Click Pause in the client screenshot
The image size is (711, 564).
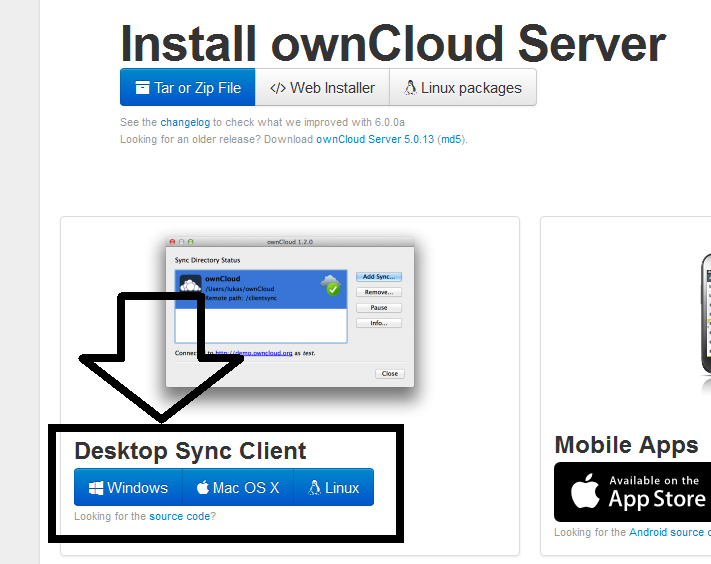[379, 307]
